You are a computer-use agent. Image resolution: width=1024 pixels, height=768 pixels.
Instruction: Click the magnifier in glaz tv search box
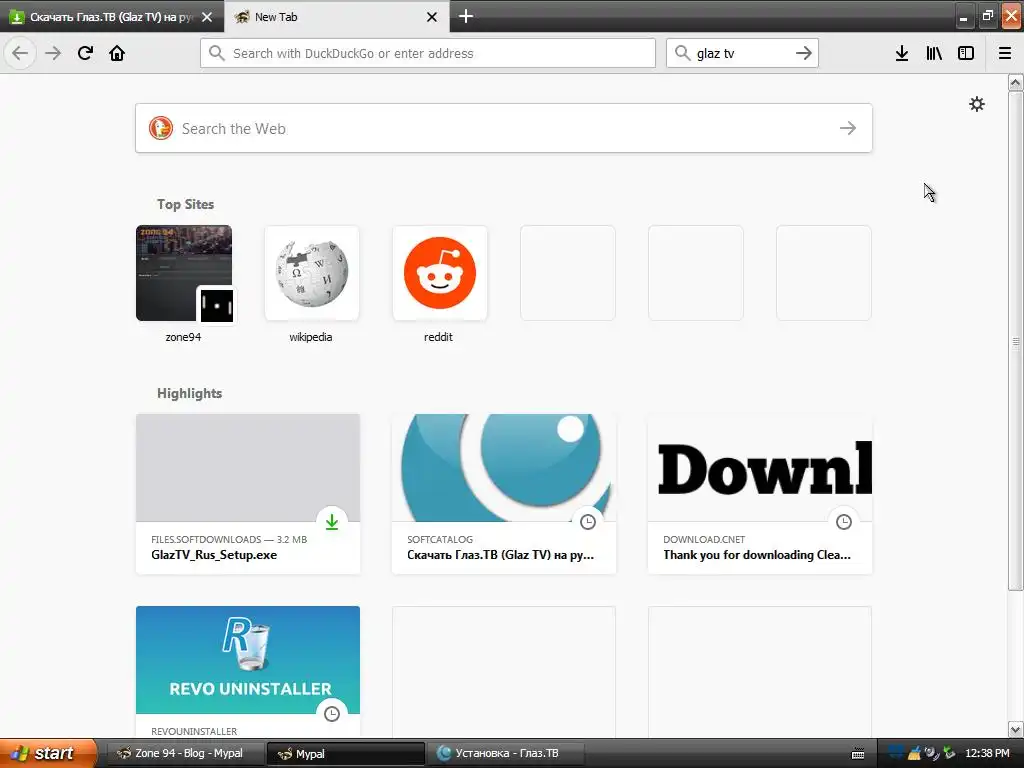pos(682,53)
